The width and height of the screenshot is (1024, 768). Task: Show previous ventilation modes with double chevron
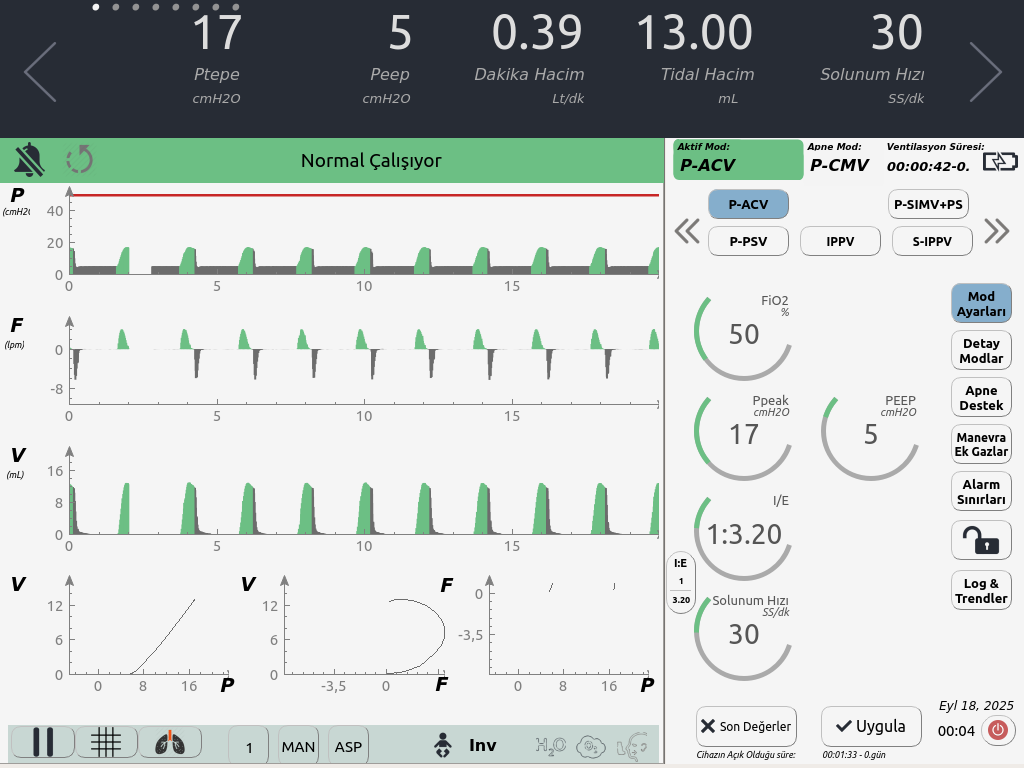coord(687,231)
